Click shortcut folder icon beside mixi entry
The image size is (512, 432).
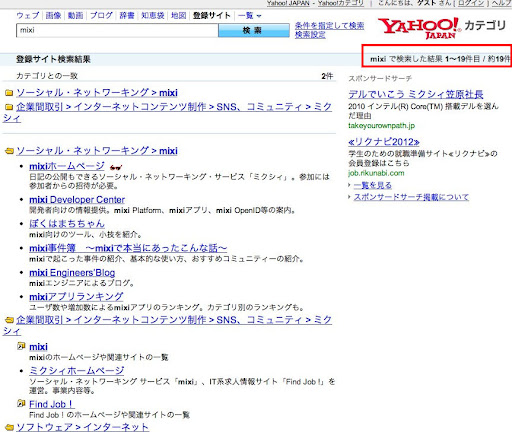pyautogui.click(x=21, y=346)
